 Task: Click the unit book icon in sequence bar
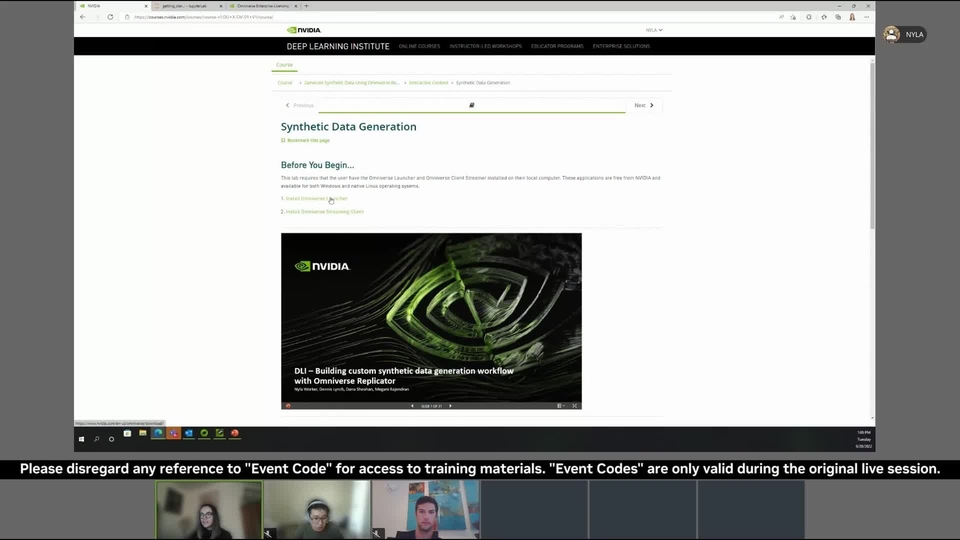[x=471, y=105]
